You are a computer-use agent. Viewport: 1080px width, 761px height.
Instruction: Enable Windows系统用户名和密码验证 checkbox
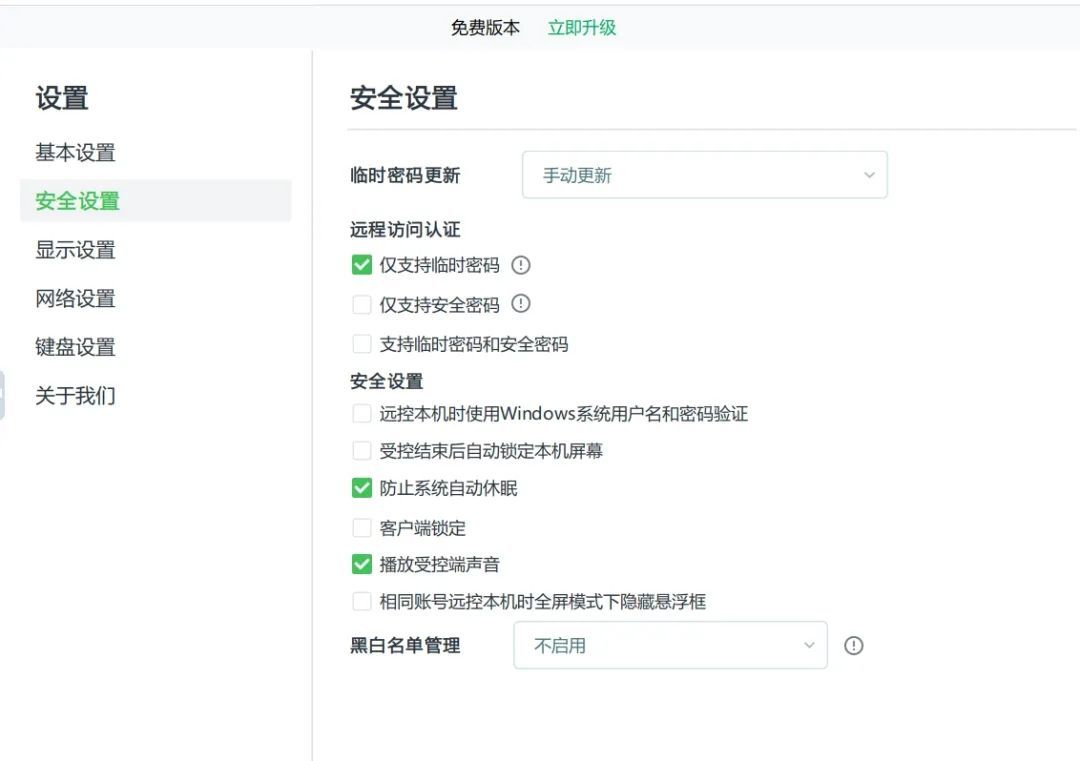coord(362,413)
